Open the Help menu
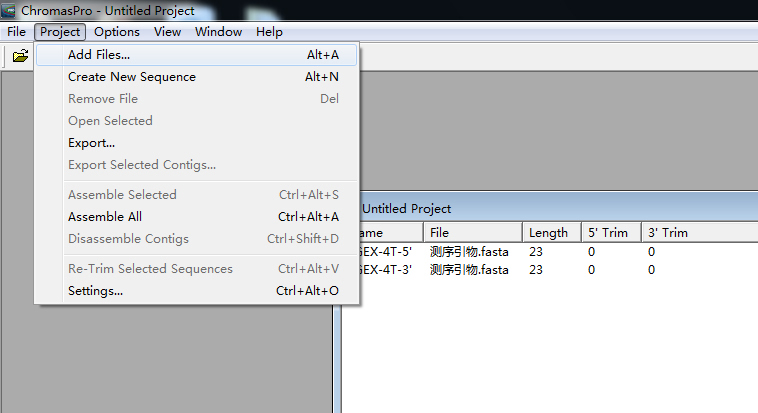Viewport: 758px width, 413px height. tap(269, 32)
